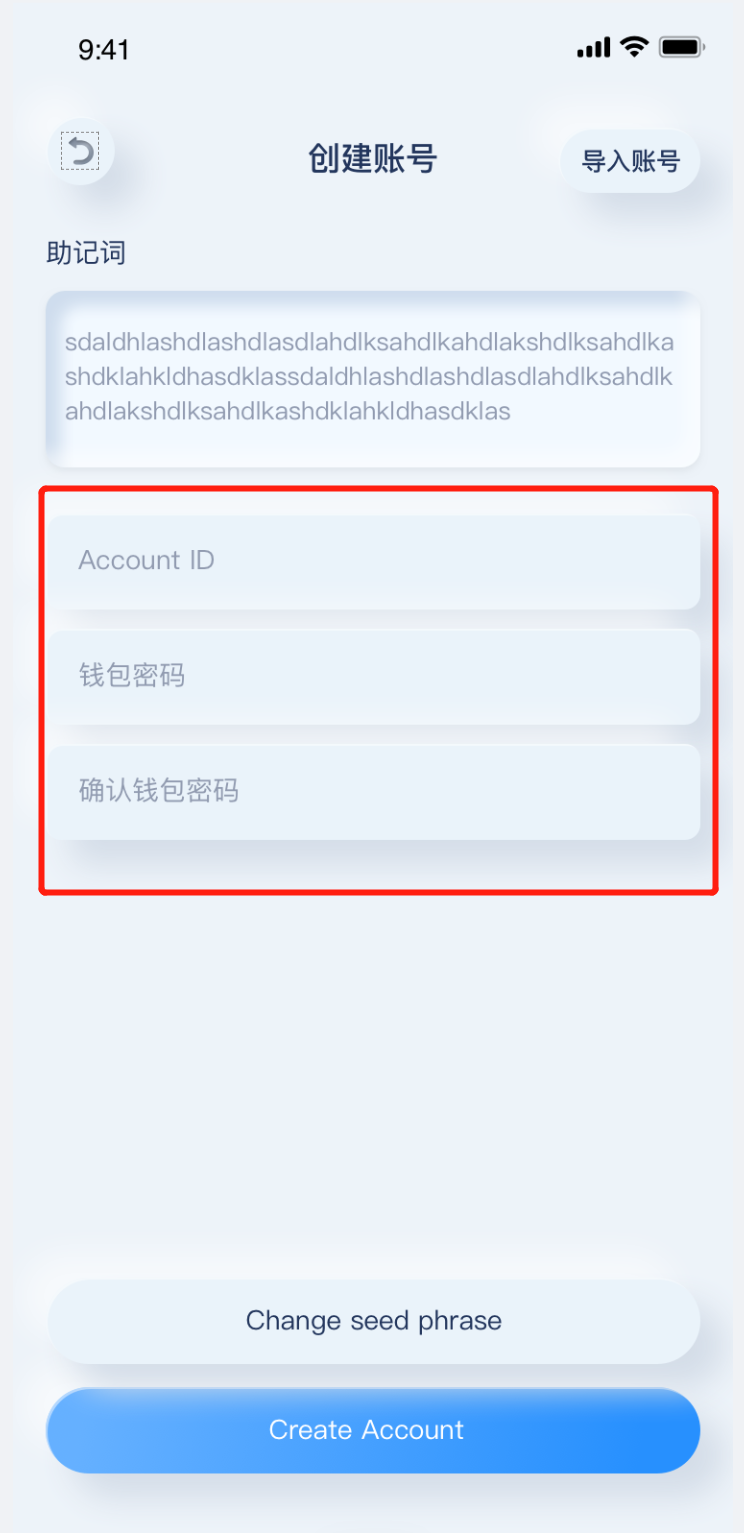Focus the Account ID input field
The width and height of the screenshot is (744, 1533).
[374, 561]
